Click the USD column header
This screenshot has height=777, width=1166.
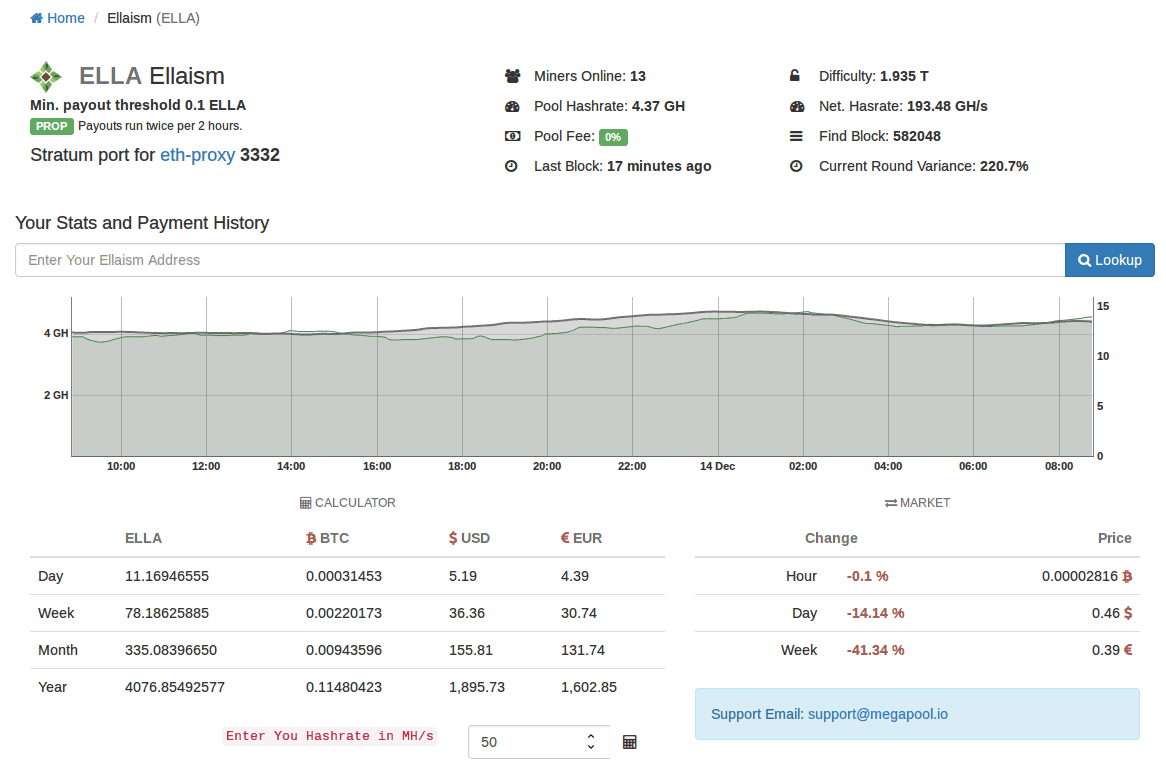pyautogui.click(x=469, y=538)
